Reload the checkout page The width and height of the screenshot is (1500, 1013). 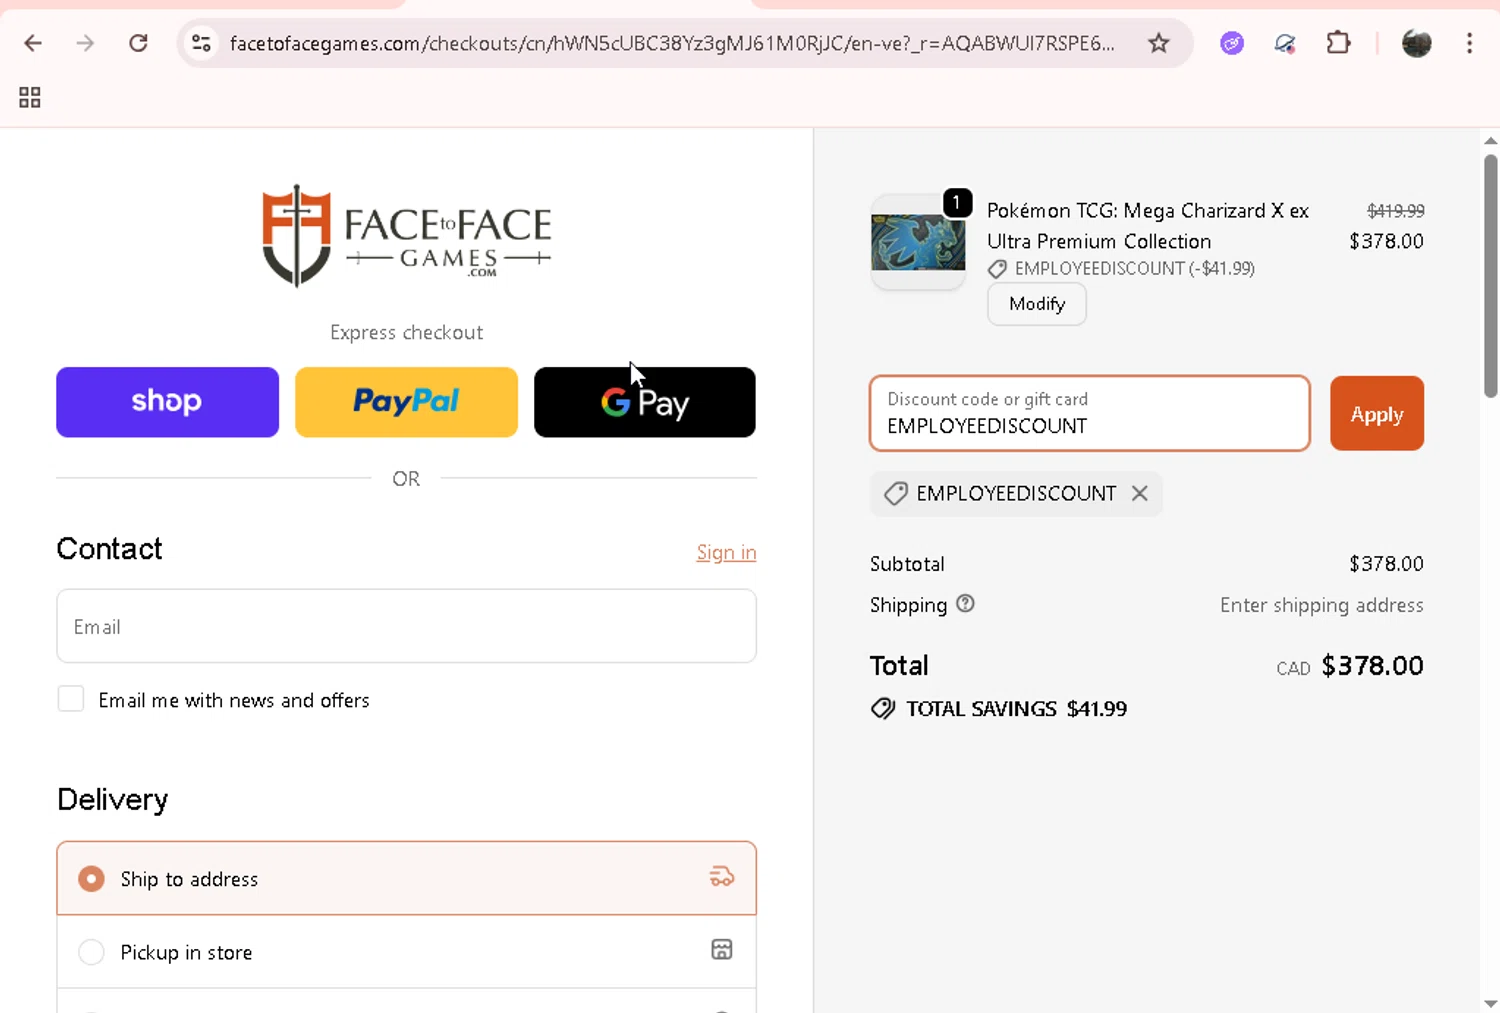pos(139,43)
